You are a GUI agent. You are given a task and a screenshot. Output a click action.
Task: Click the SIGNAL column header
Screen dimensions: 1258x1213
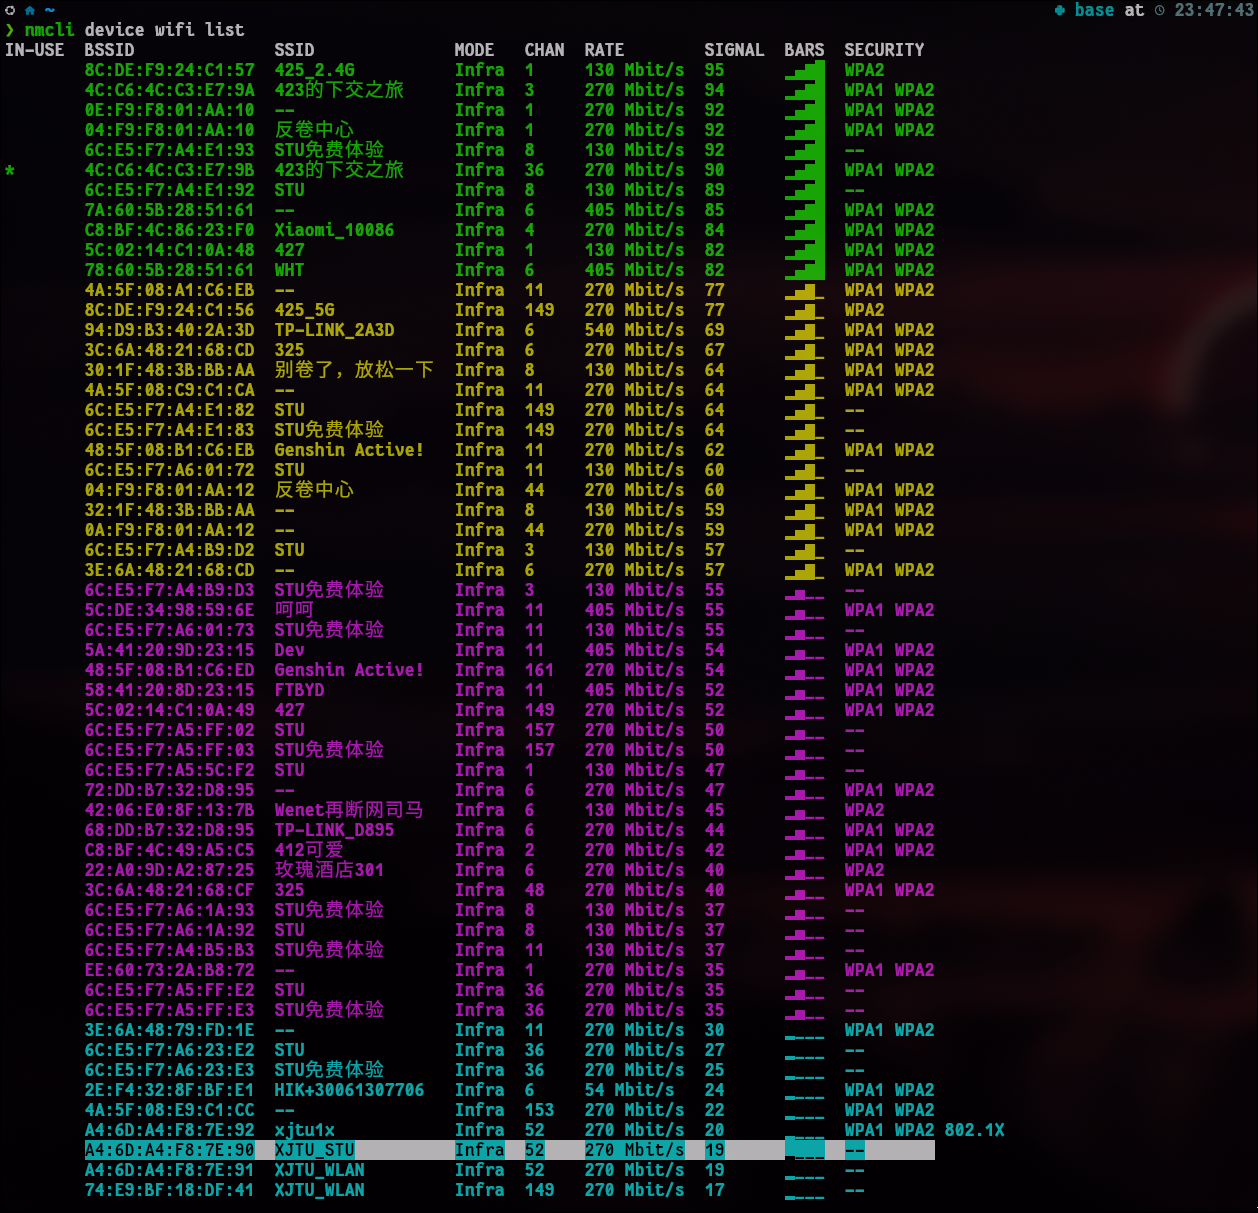733,50
